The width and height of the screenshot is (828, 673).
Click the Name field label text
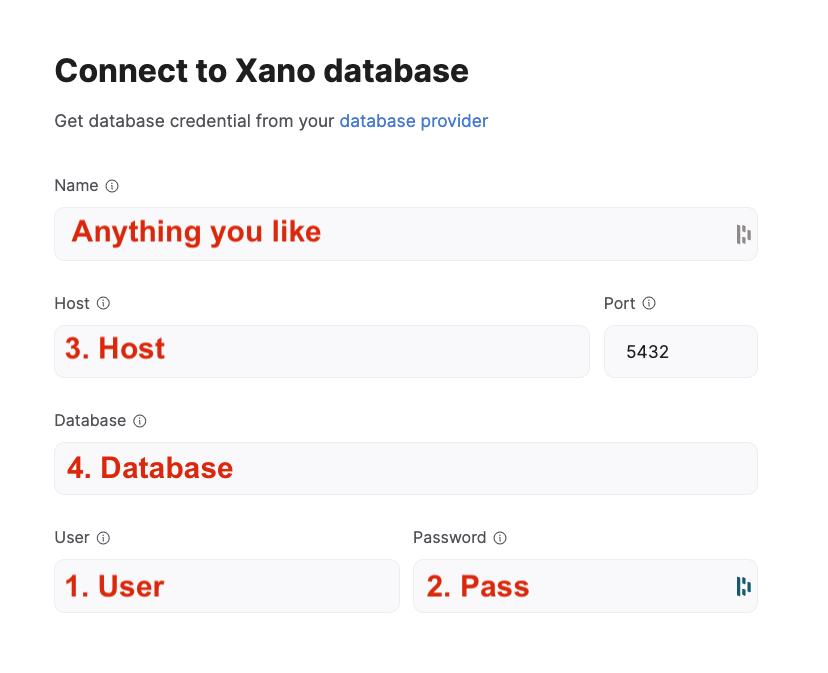[74, 185]
